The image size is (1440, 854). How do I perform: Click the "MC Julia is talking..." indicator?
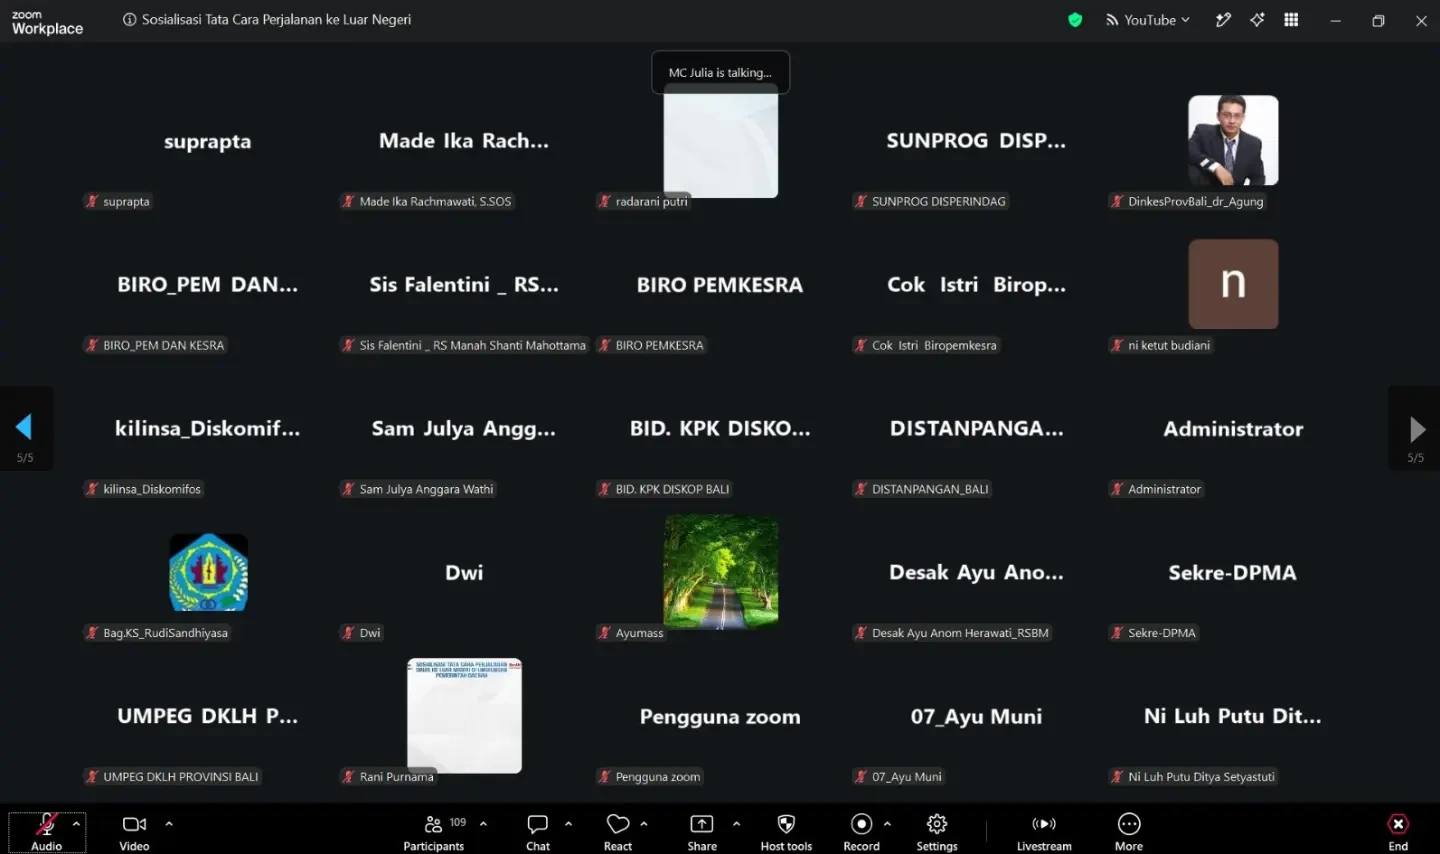(x=720, y=72)
